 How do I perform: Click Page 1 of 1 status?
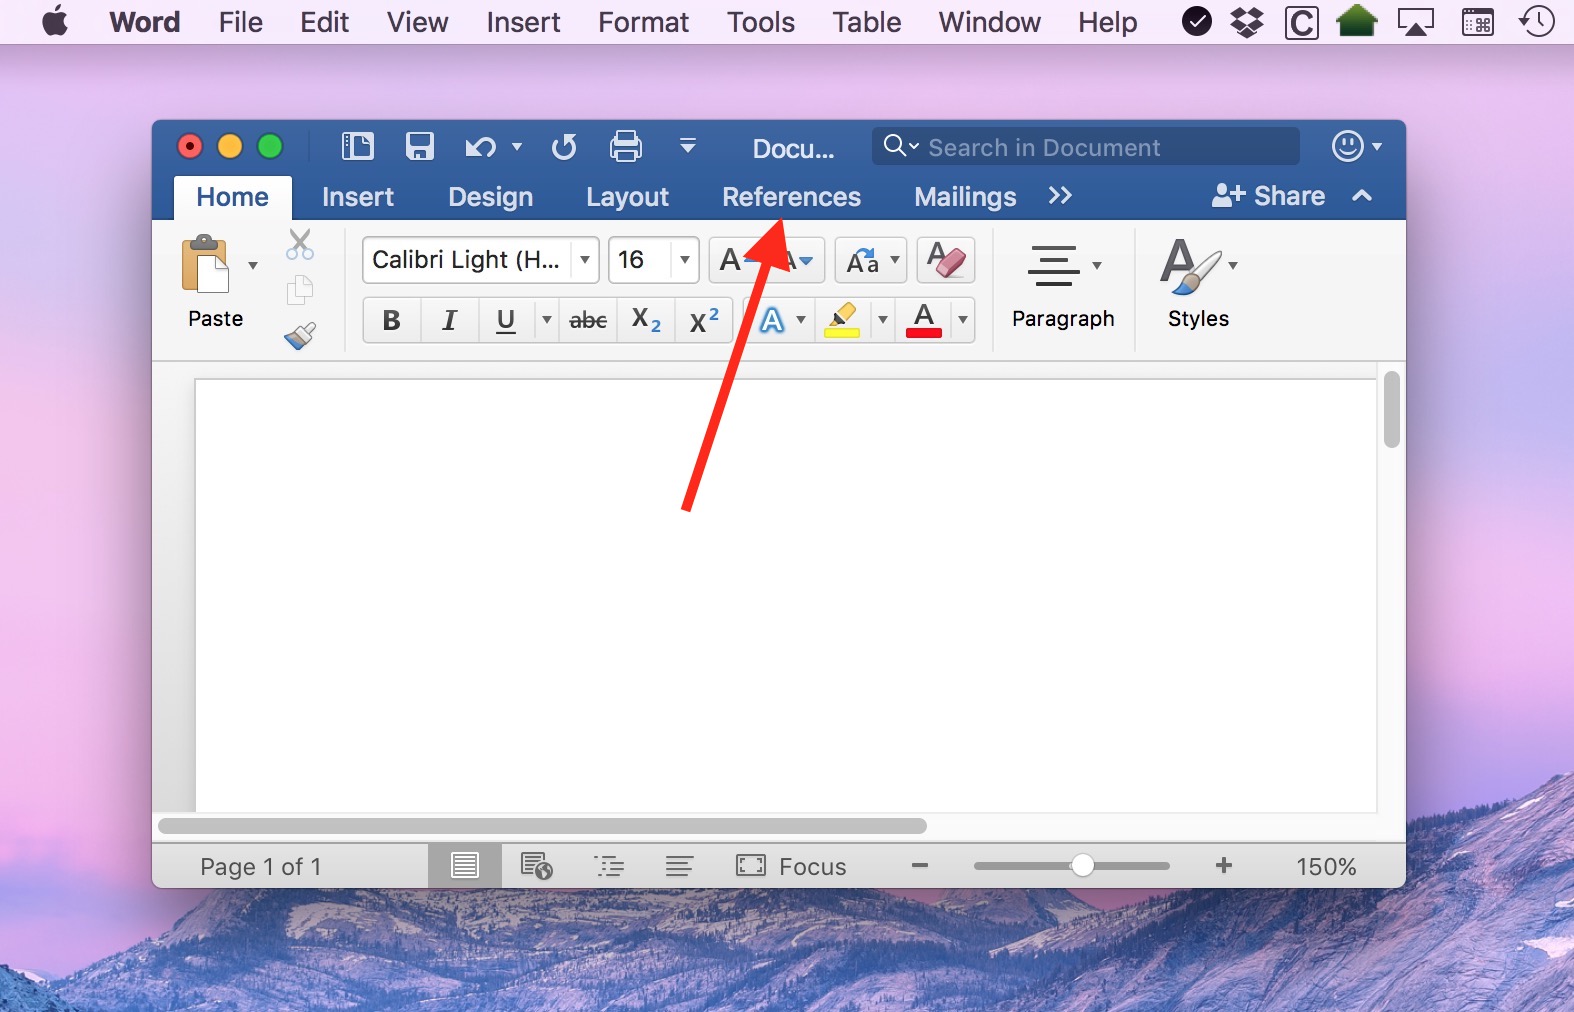pos(260,866)
